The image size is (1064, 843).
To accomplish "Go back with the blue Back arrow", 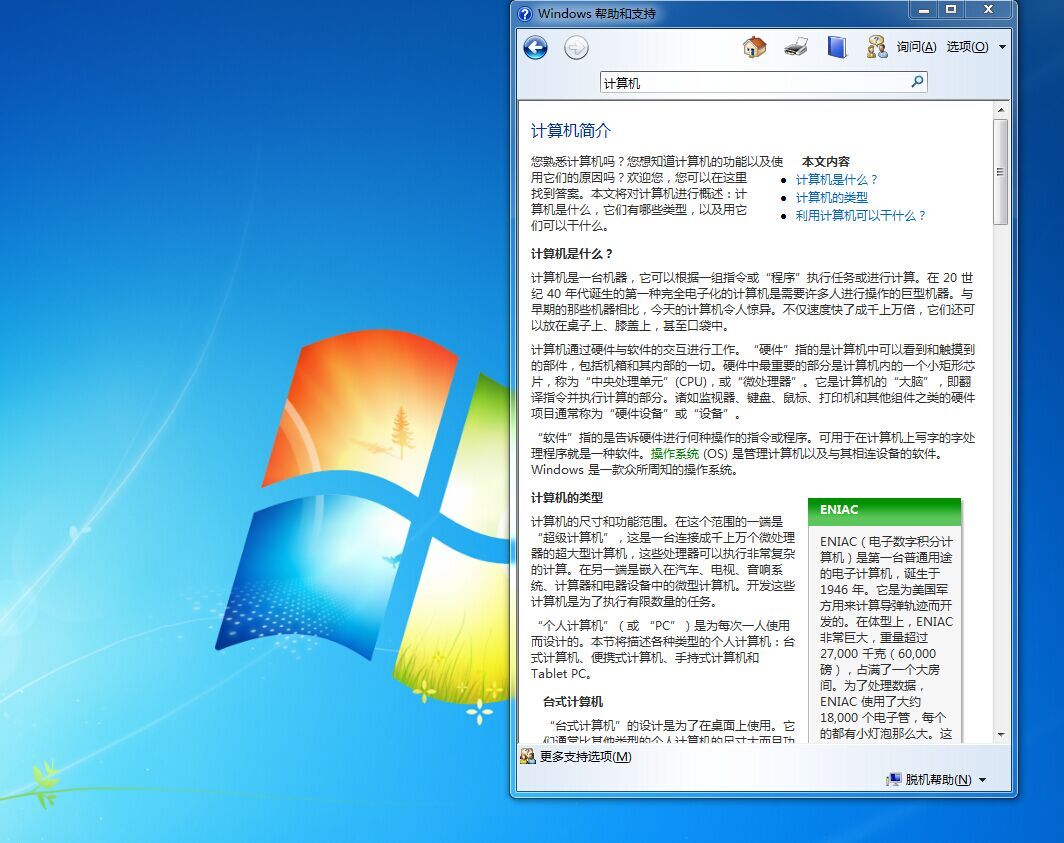I will pos(535,48).
